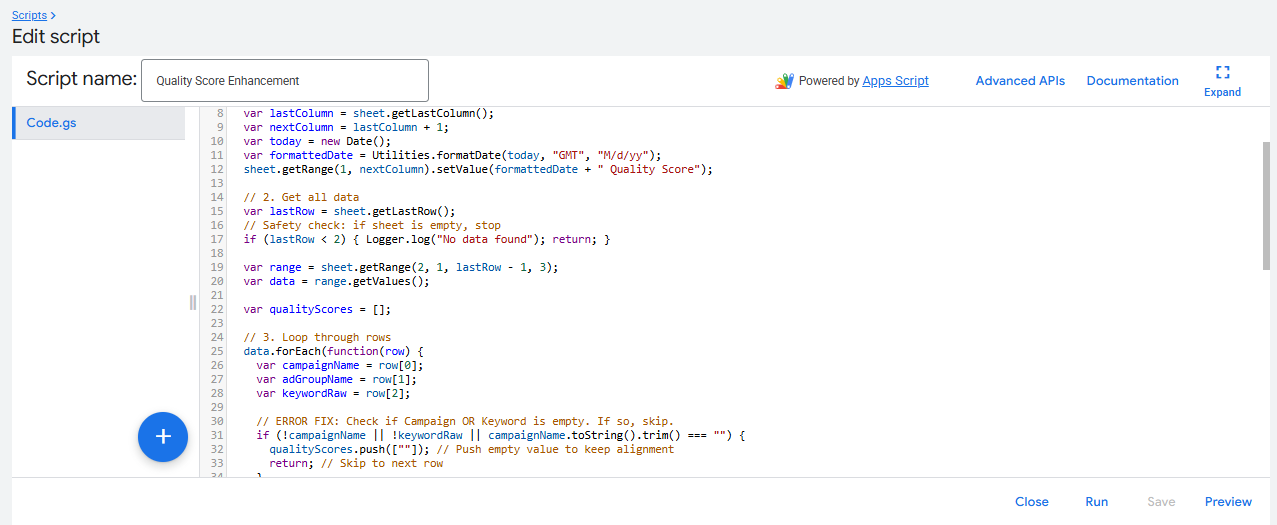Expand the editor with the Expand icon
This screenshot has height=525, width=1277.
(1222, 80)
